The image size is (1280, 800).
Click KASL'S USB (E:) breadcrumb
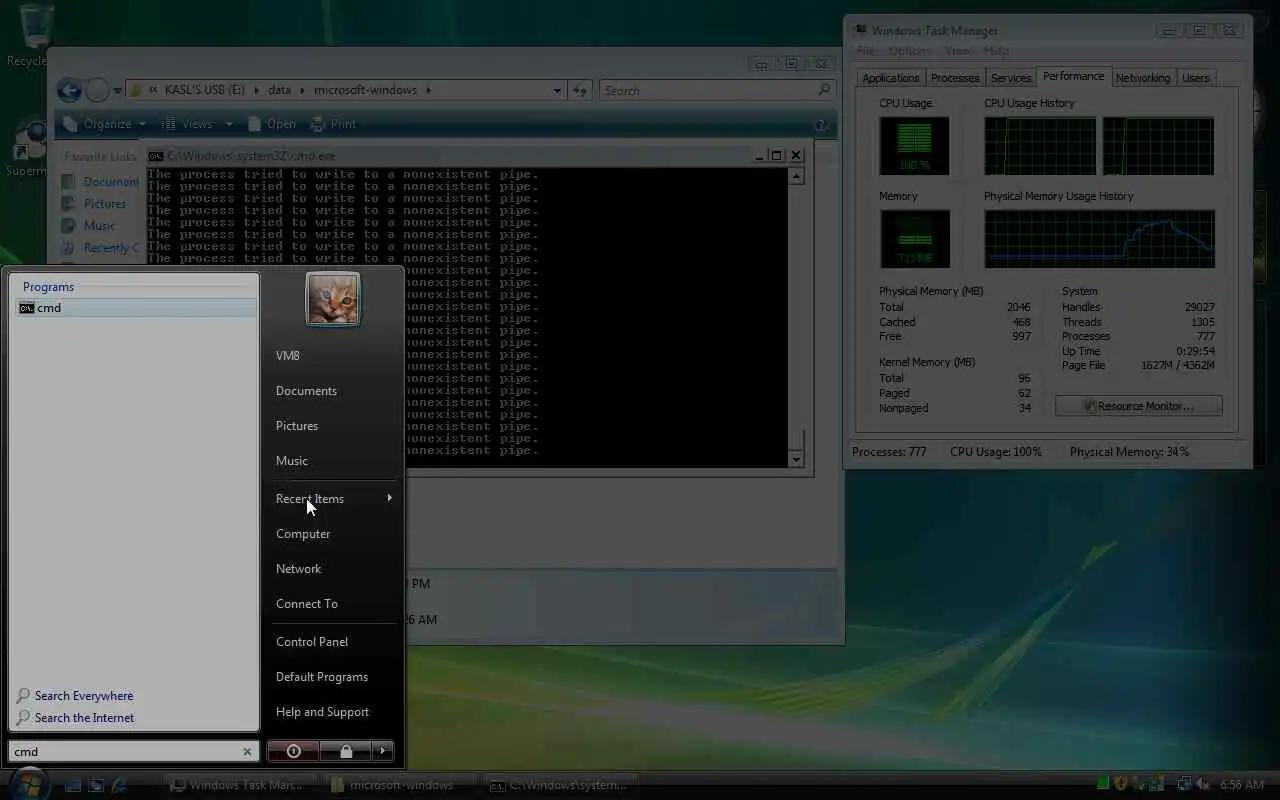pyautogui.click(x=205, y=90)
